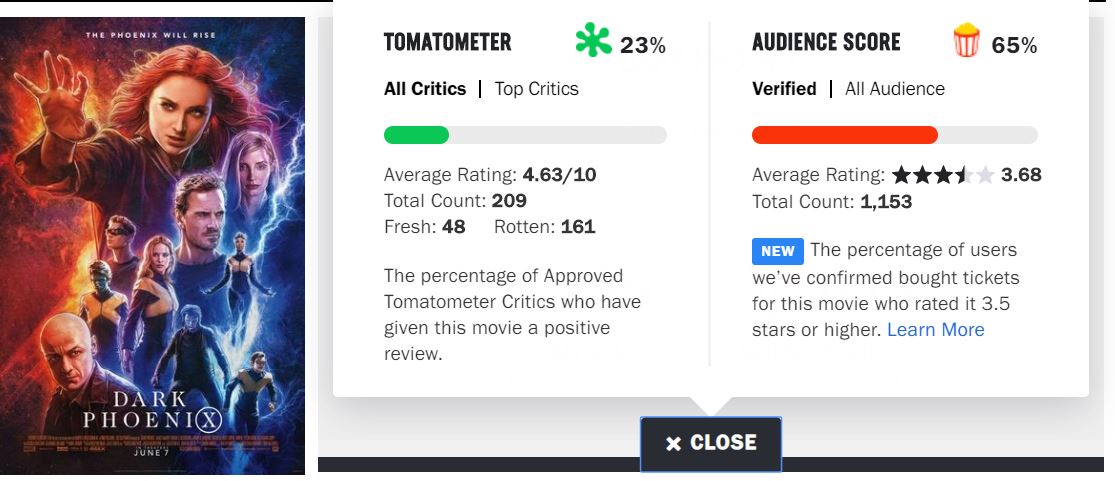Switch to the Top Critics tab
The height and width of the screenshot is (481, 1115).
(536, 89)
